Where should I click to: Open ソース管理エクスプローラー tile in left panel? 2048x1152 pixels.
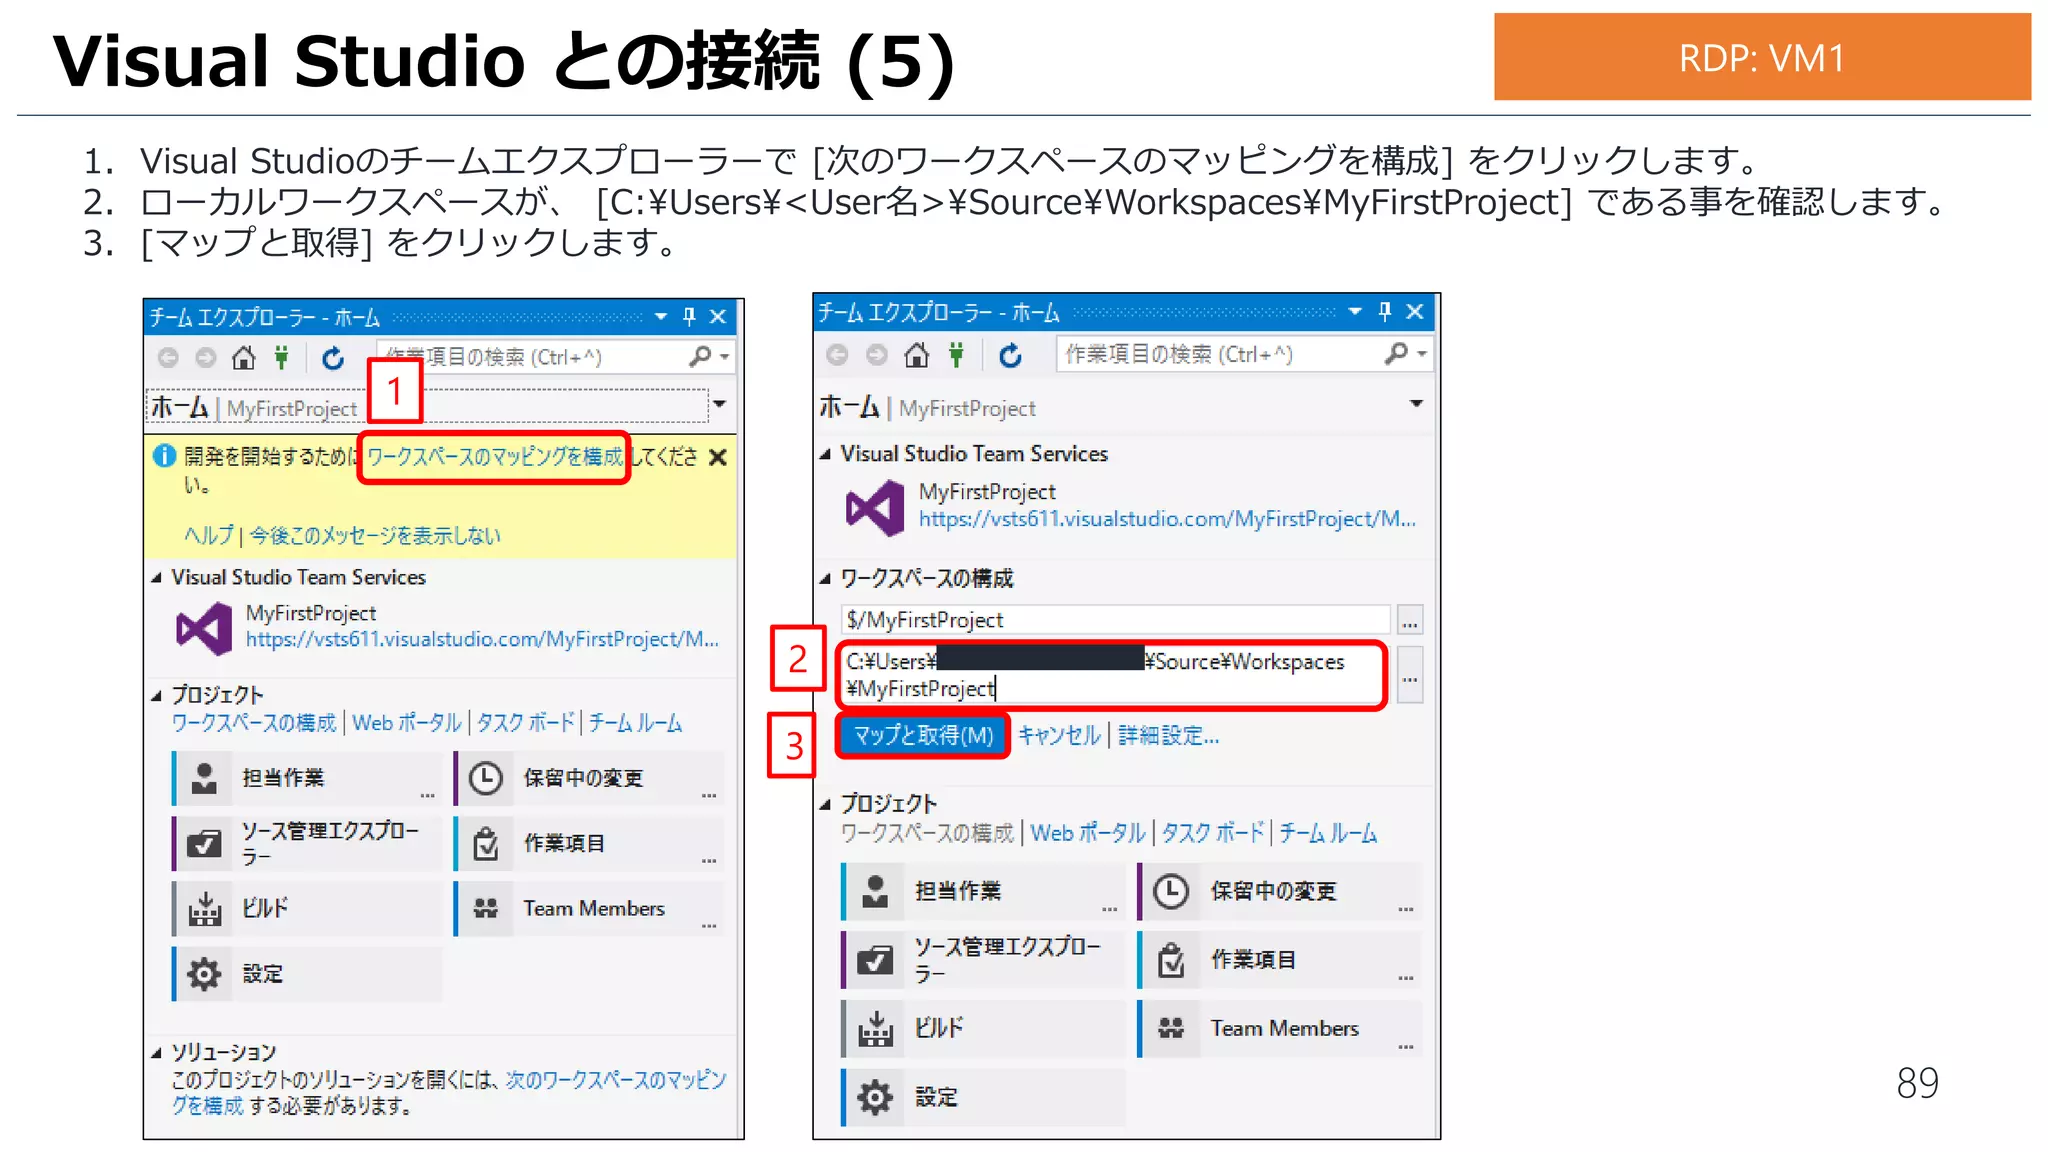tap(306, 843)
